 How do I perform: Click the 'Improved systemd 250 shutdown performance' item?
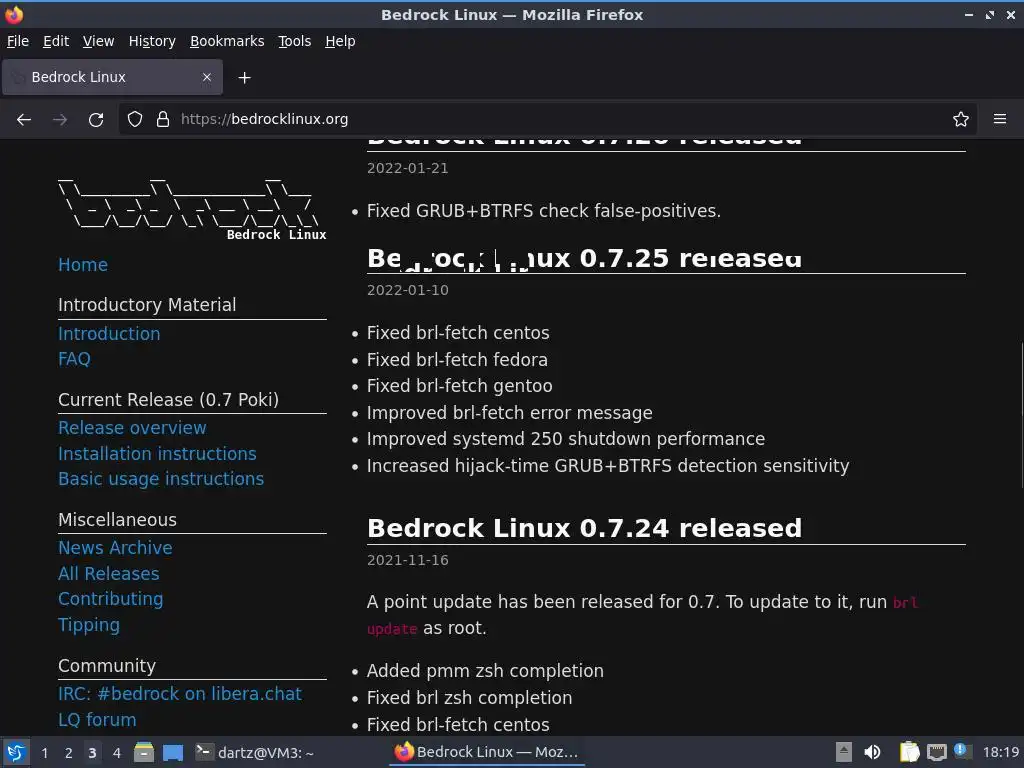click(566, 439)
